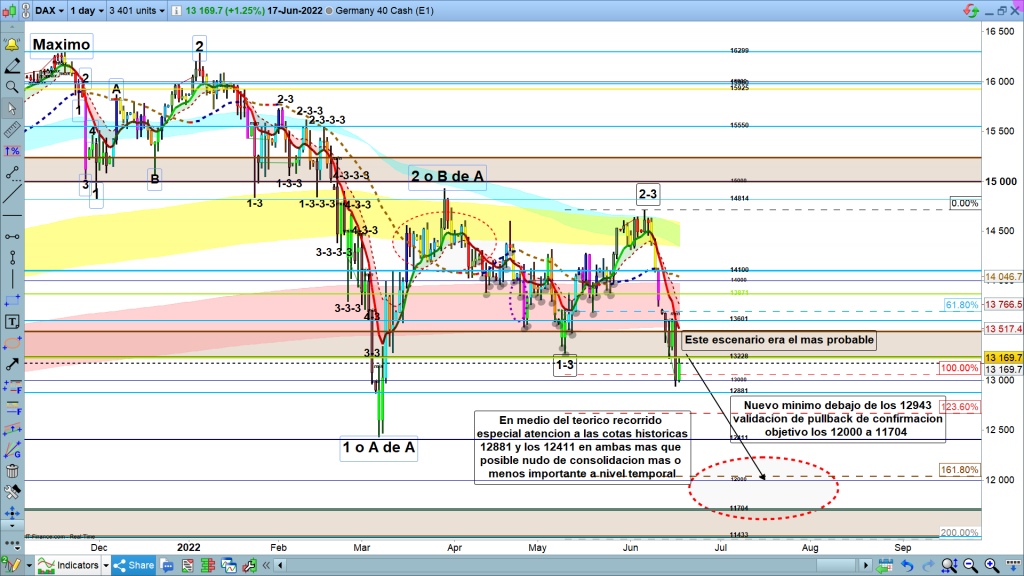
Task: Click the Share button
Action: pos(133,565)
